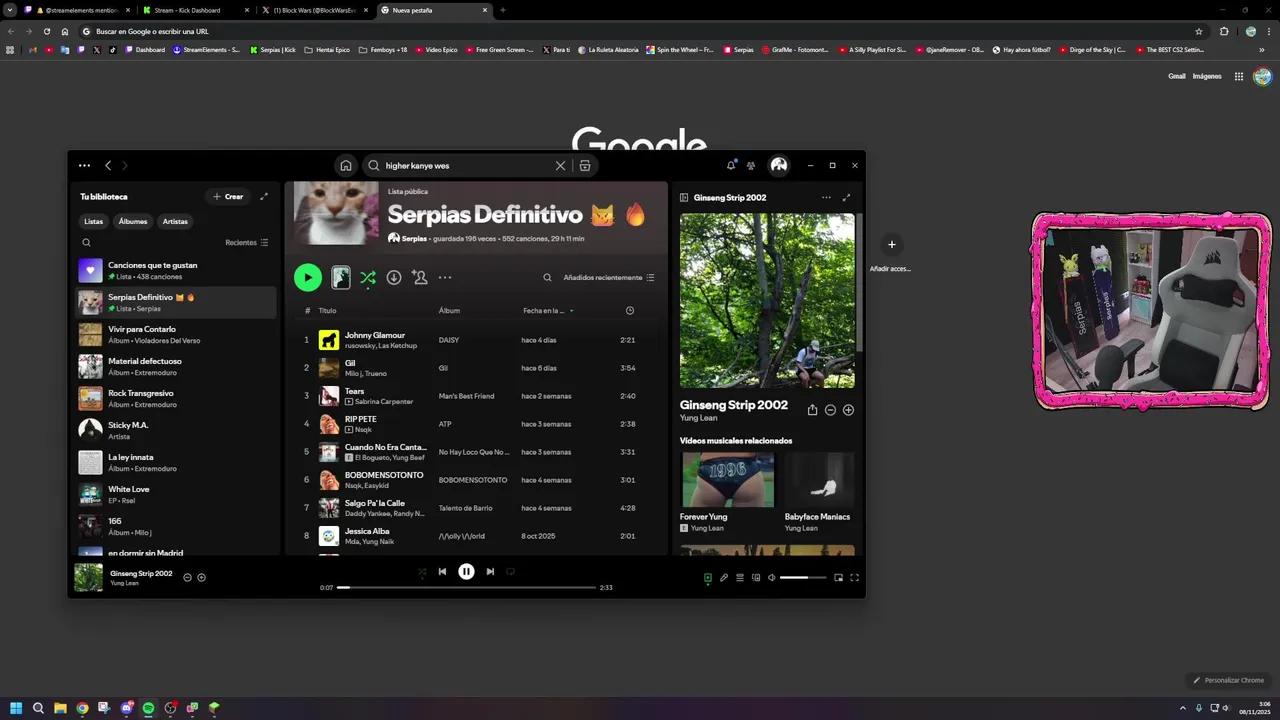The image size is (1280, 720).
Task: Open more options for Serpias Definitivo playlist
Action: [x=445, y=278]
